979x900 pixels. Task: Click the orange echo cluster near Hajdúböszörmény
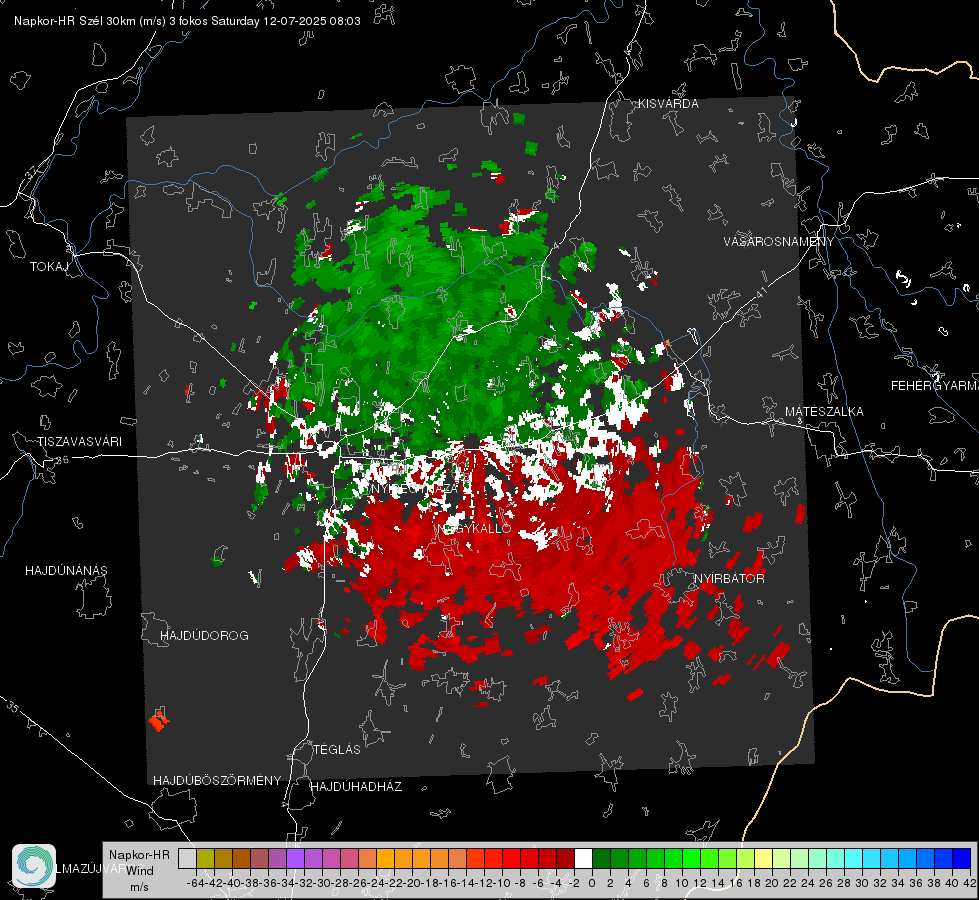(x=159, y=721)
